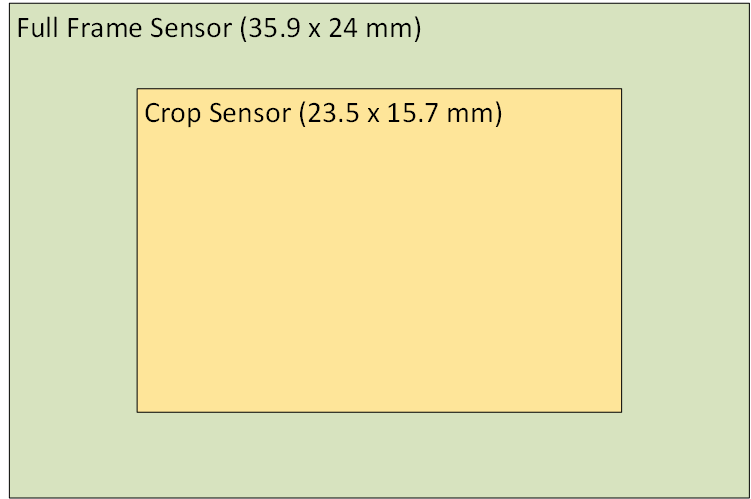Click the word "Full" in the top label
Viewport: 751px width, 499px height.
pyautogui.click(x=36, y=29)
